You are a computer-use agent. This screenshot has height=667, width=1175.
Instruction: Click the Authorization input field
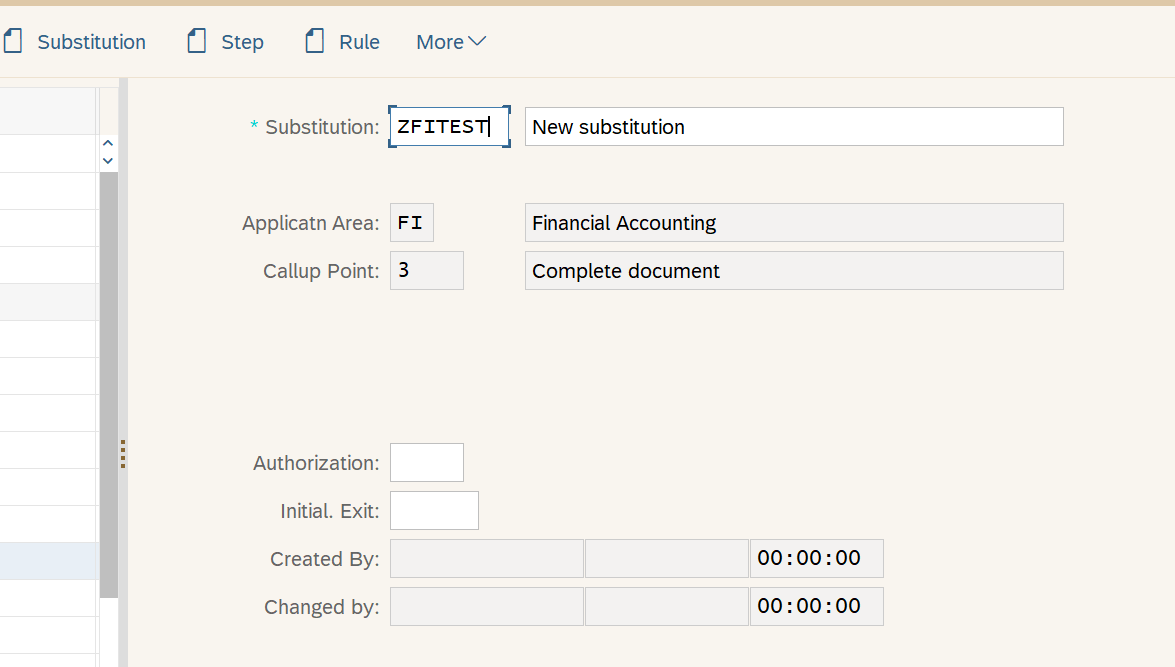[x=427, y=462]
